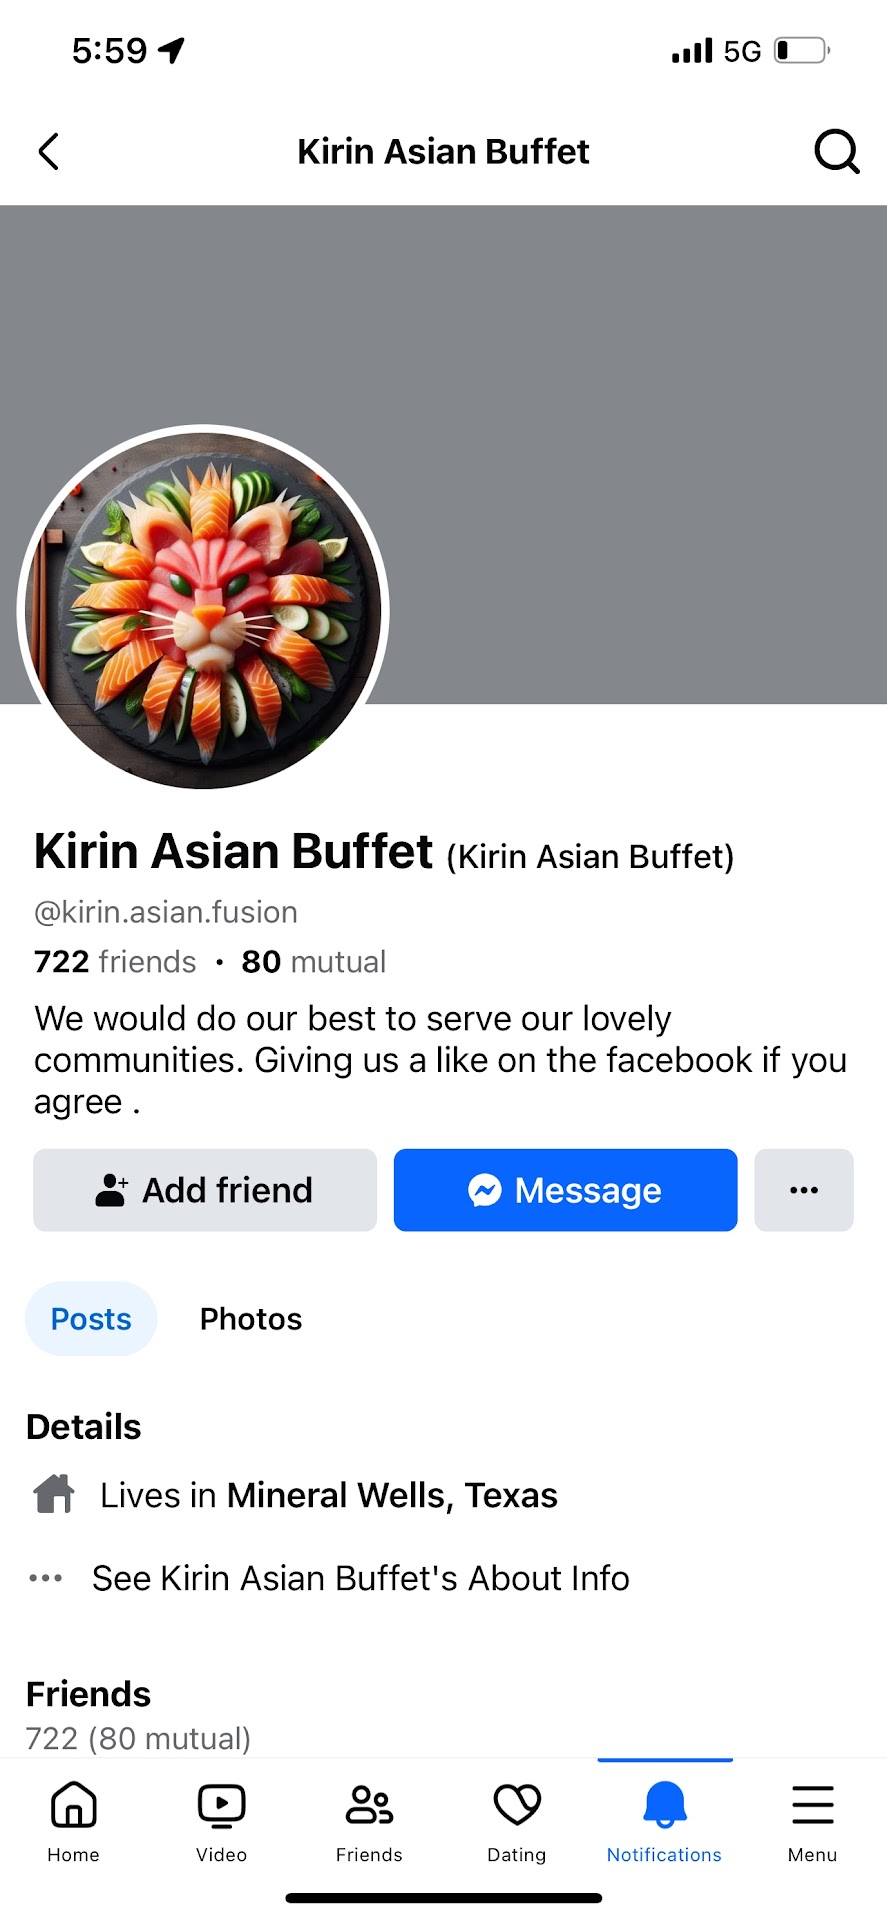View the 80 mutual friends link

click(x=314, y=962)
